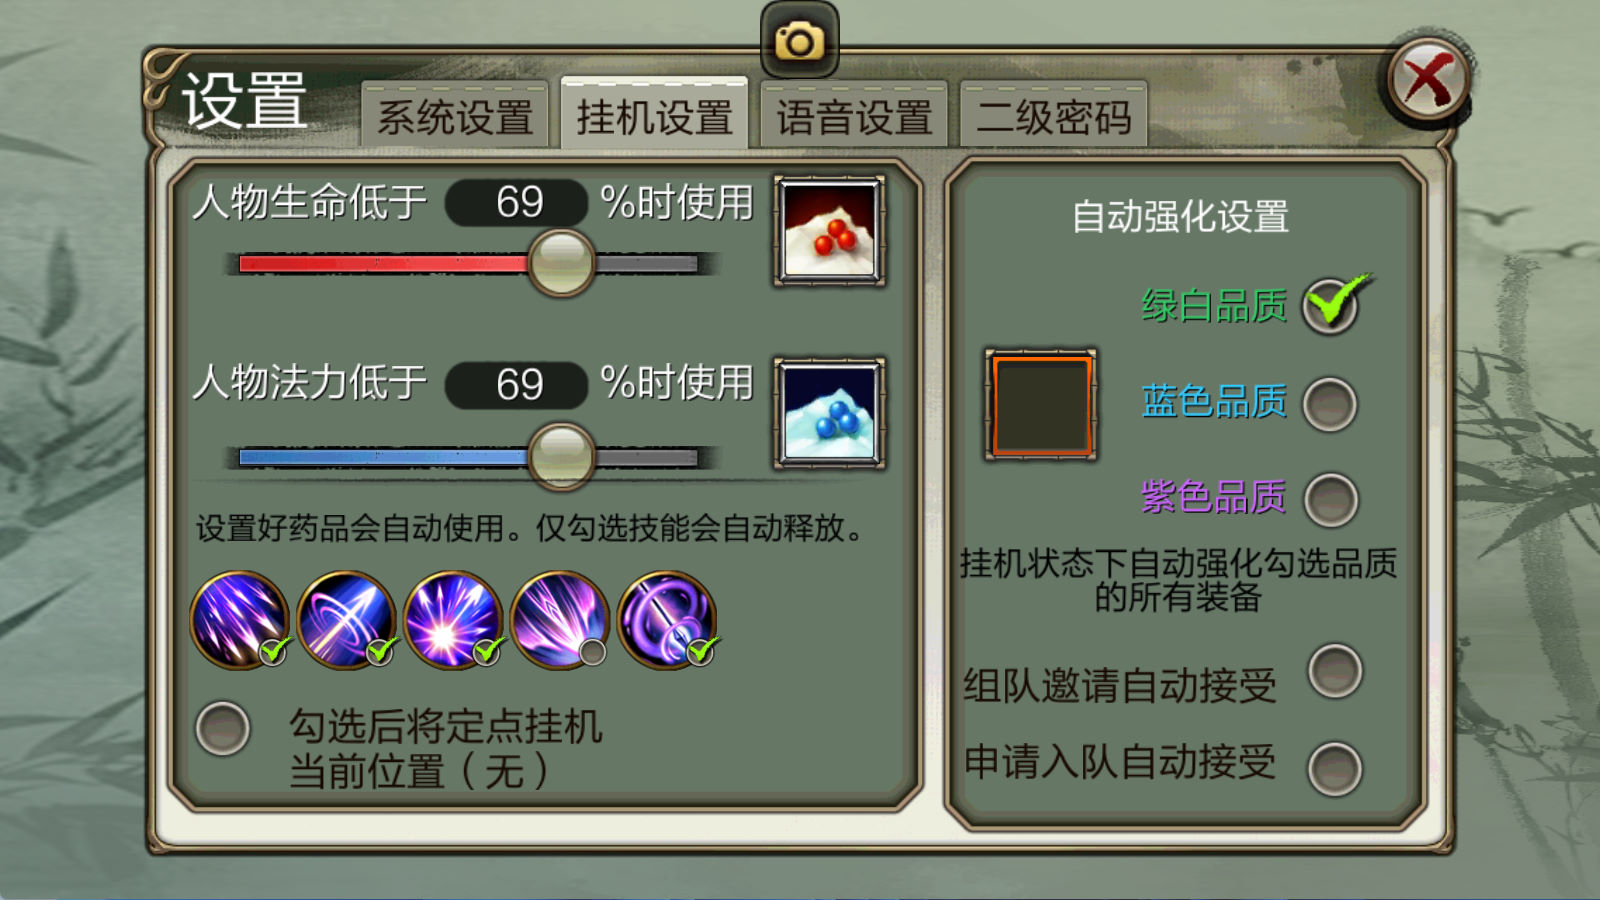The height and width of the screenshot is (900, 1600).
Task: Switch to the 语音设置 tab
Action: point(854,116)
